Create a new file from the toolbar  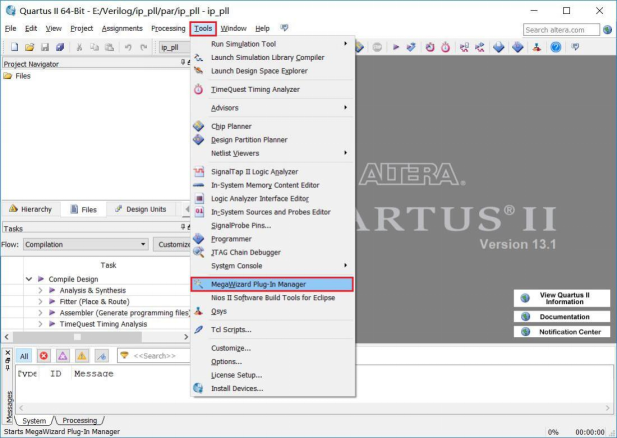coord(15,47)
